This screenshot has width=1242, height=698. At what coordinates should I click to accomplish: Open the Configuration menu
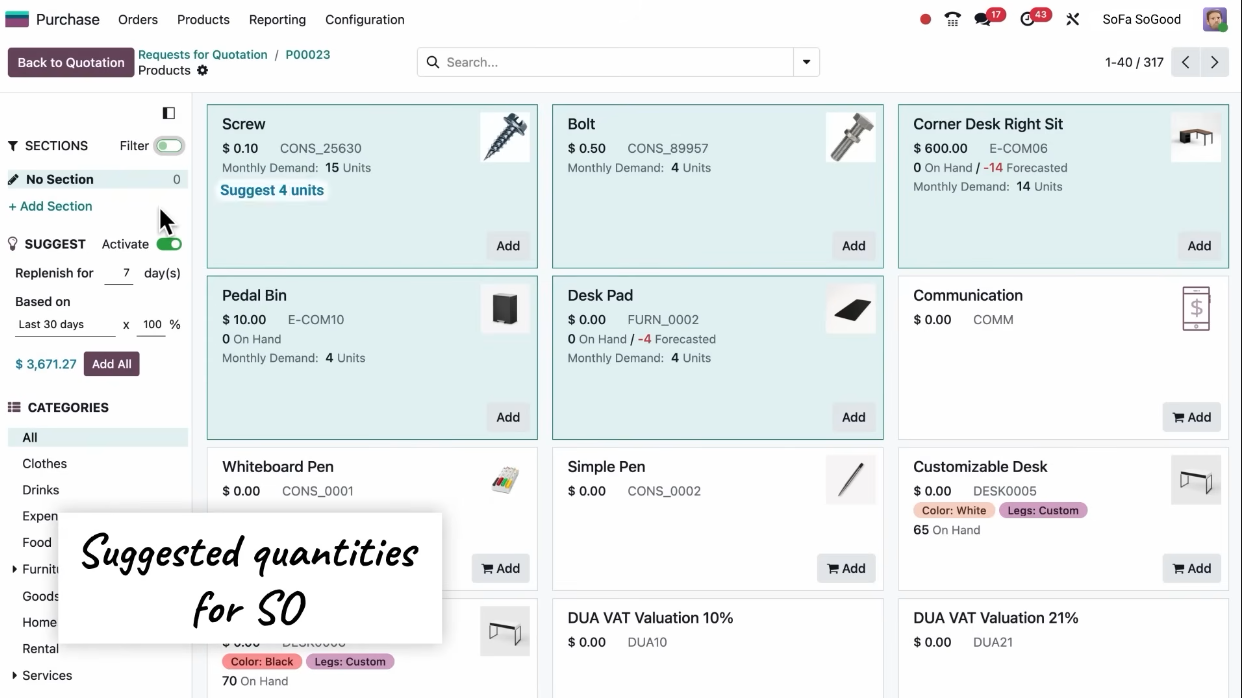365,19
